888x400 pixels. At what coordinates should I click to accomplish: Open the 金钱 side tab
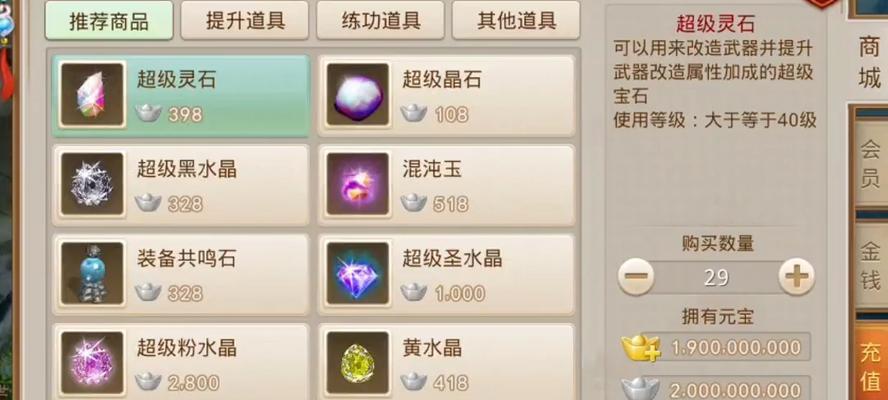tap(871, 265)
